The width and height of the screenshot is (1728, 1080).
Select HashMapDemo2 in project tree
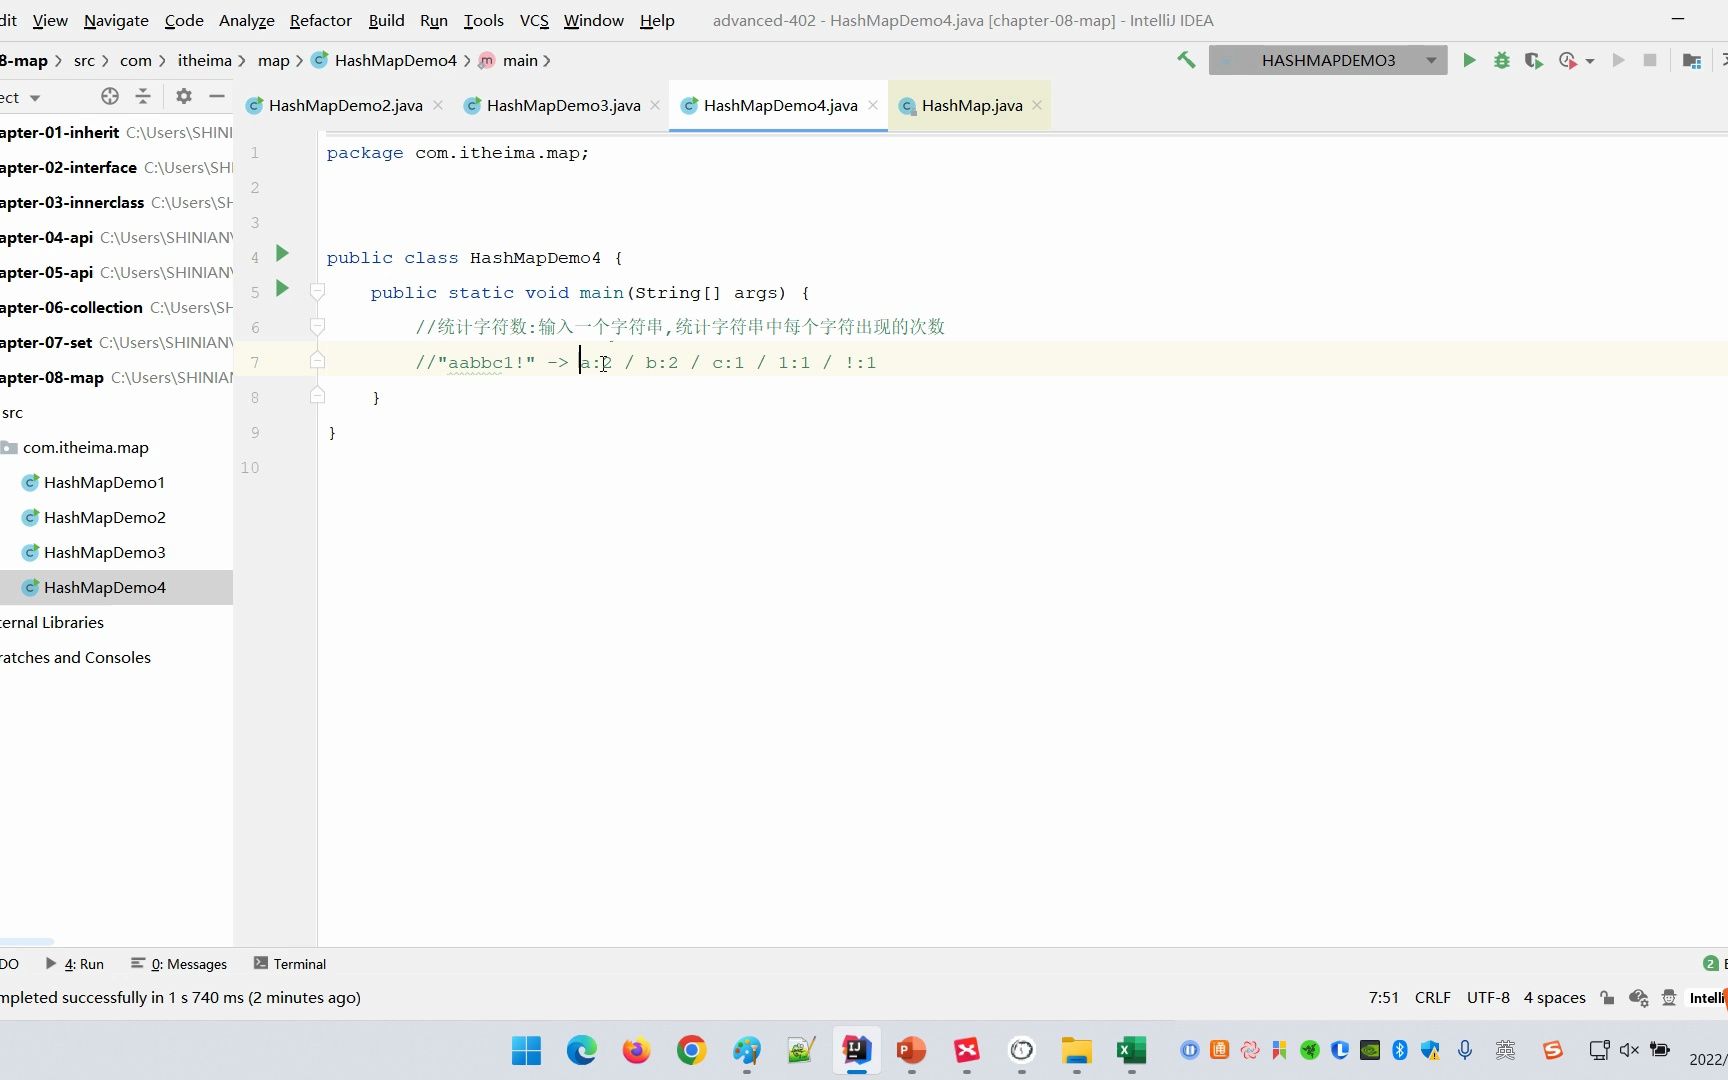tap(104, 517)
